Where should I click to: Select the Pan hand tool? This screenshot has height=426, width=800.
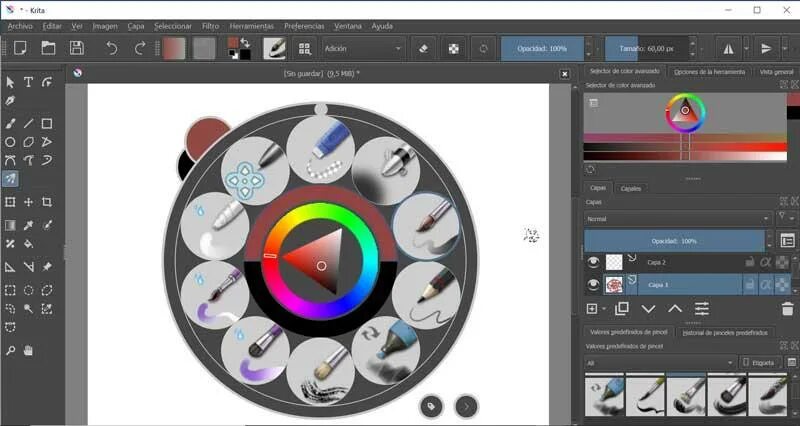click(29, 350)
